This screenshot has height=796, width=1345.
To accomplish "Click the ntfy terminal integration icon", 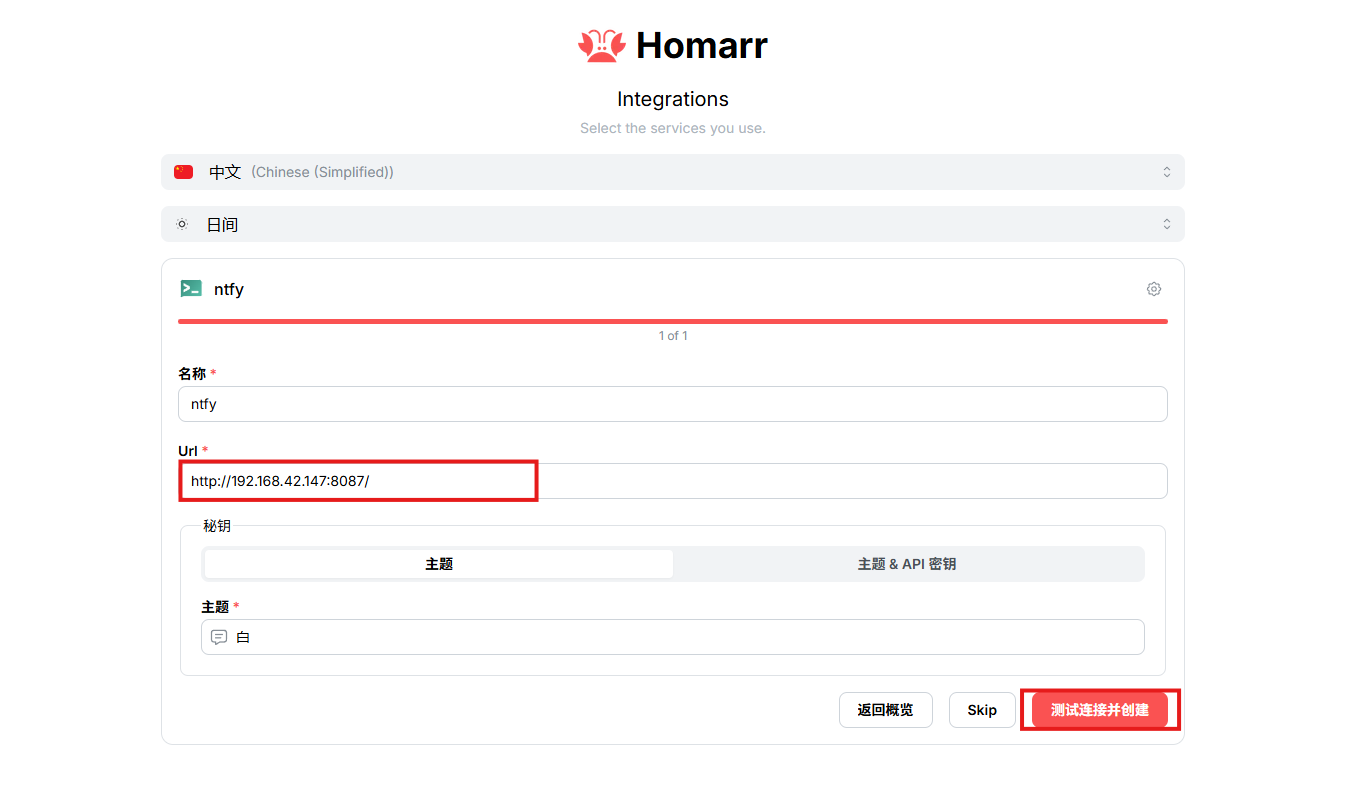I will point(191,289).
